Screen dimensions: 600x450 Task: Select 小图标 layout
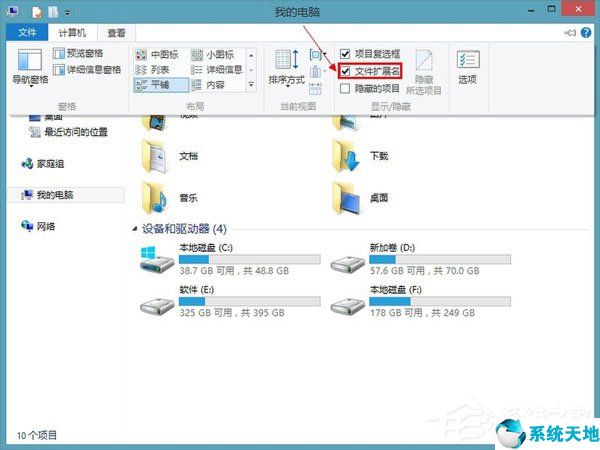point(213,55)
